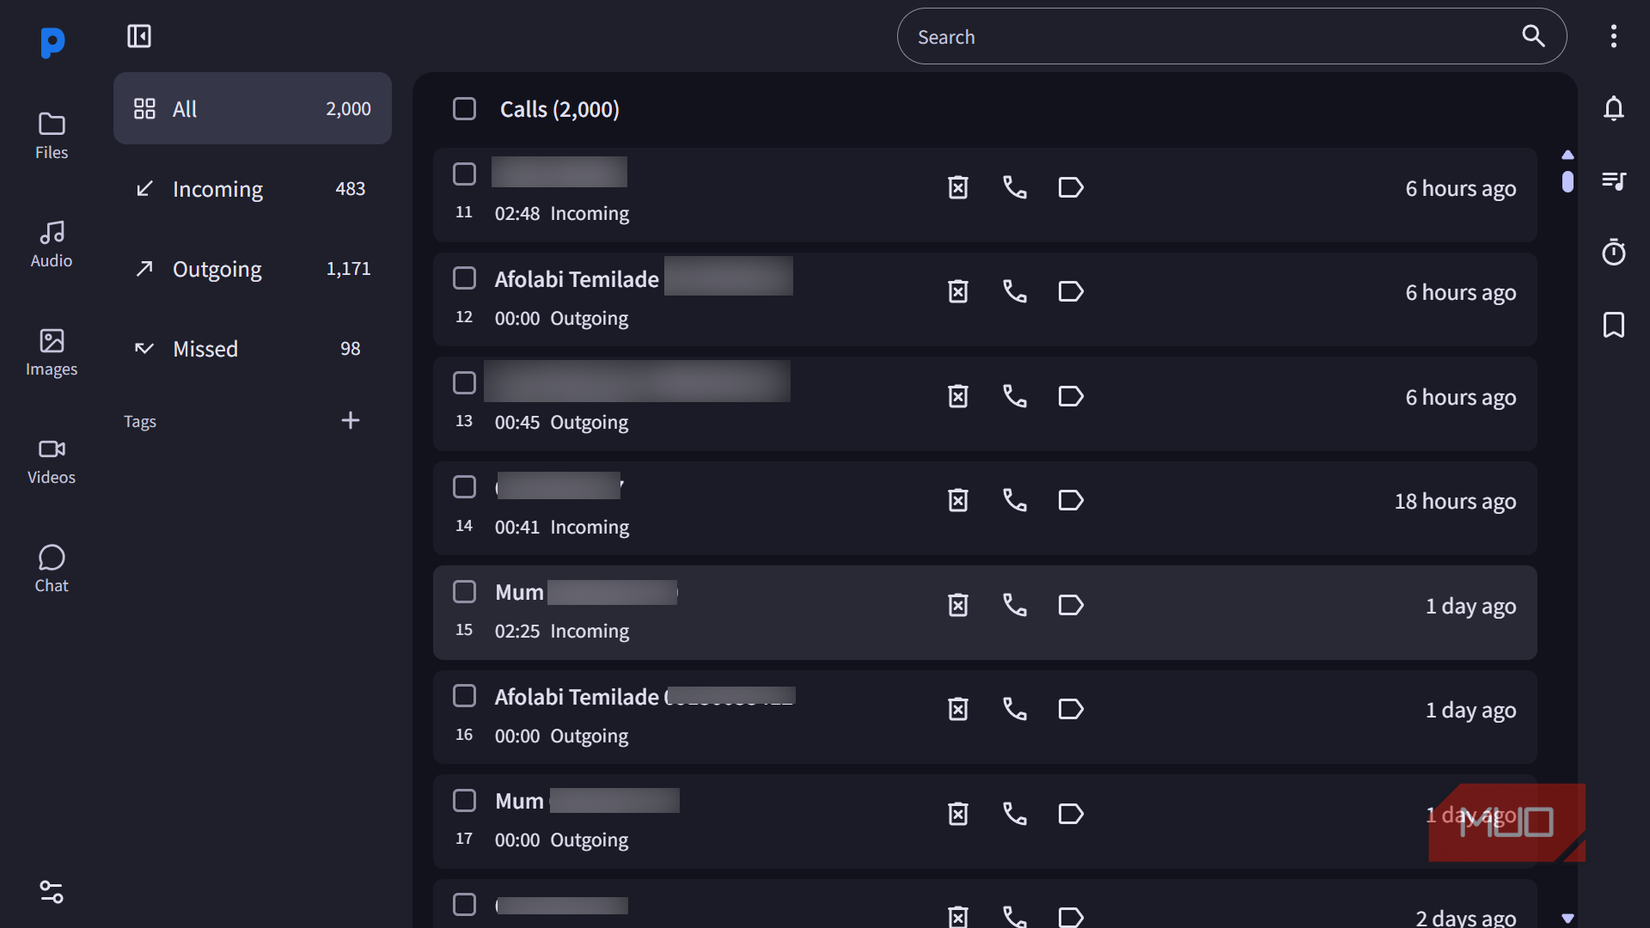Call Afolabi Temilade from entry 16
The image size is (1650, 928).
point(1014,709)
